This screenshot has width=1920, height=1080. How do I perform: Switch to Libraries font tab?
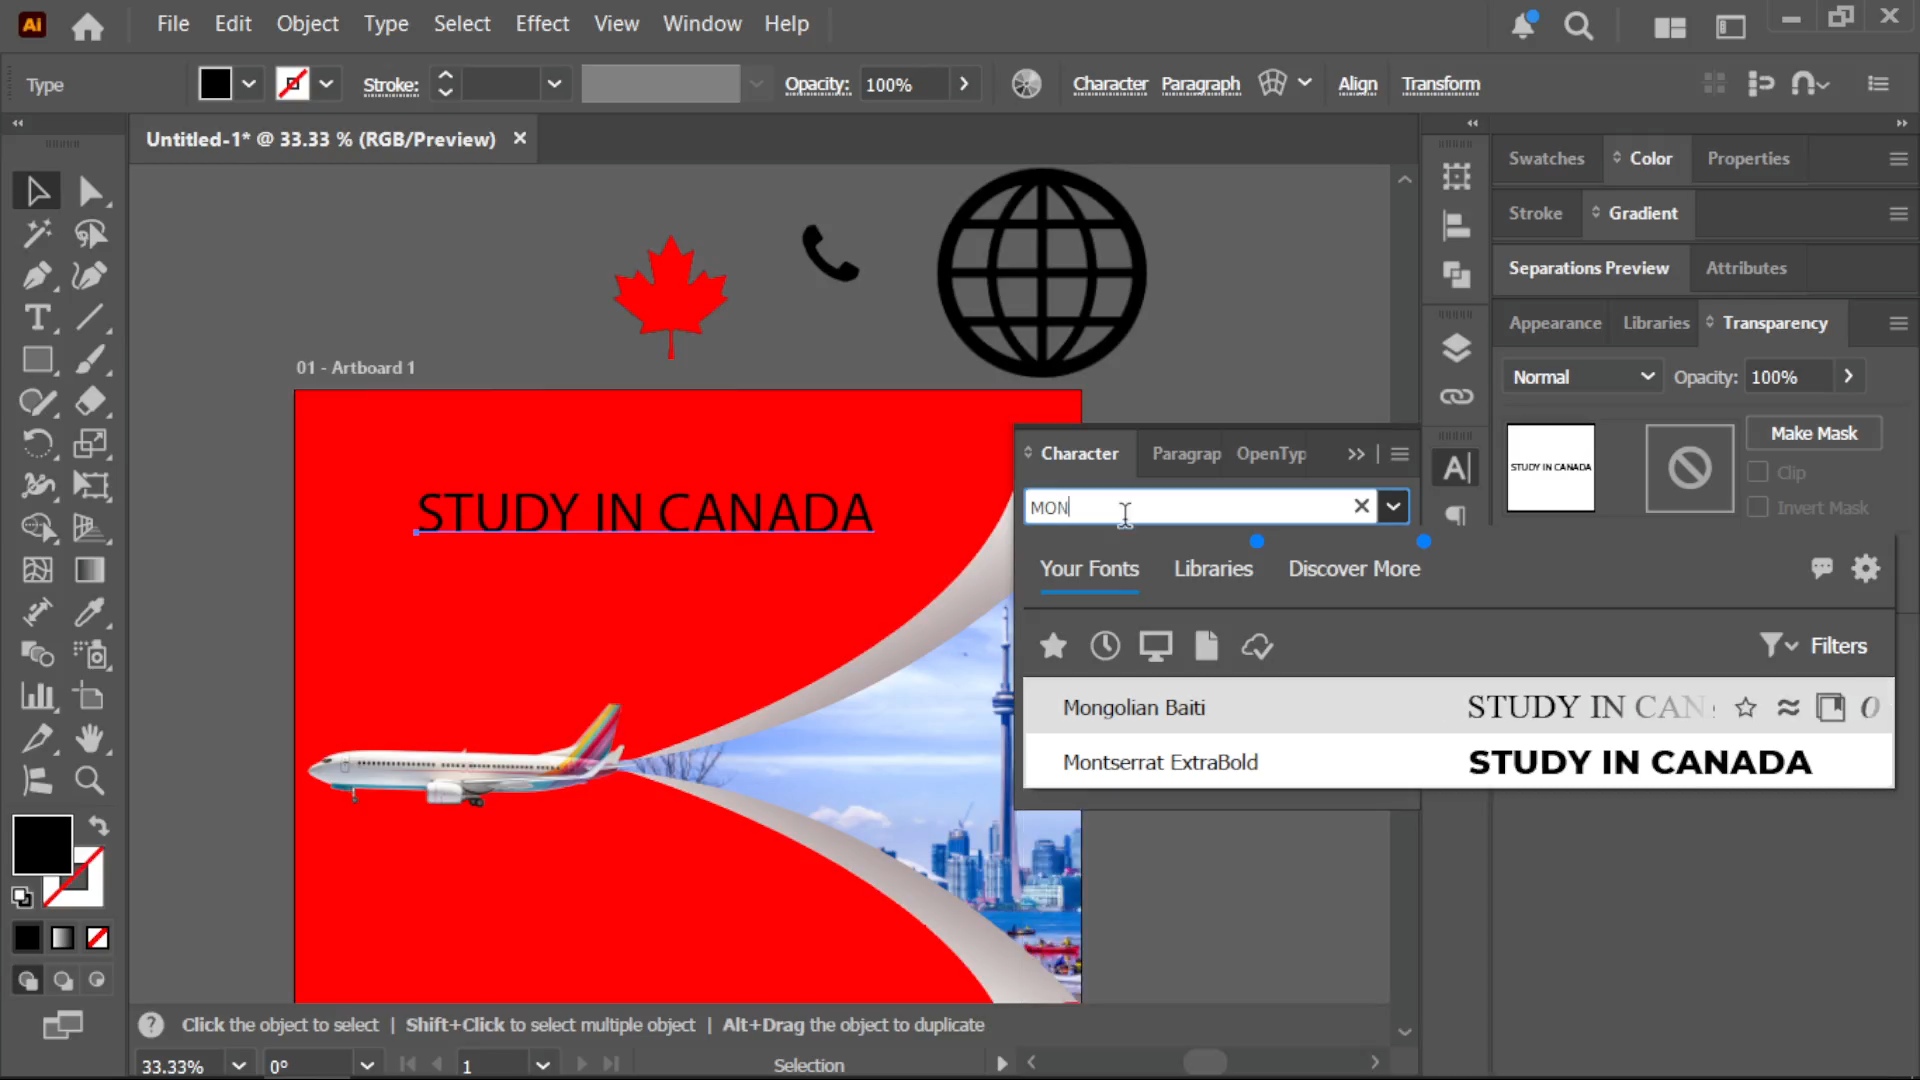point(1213,569)
